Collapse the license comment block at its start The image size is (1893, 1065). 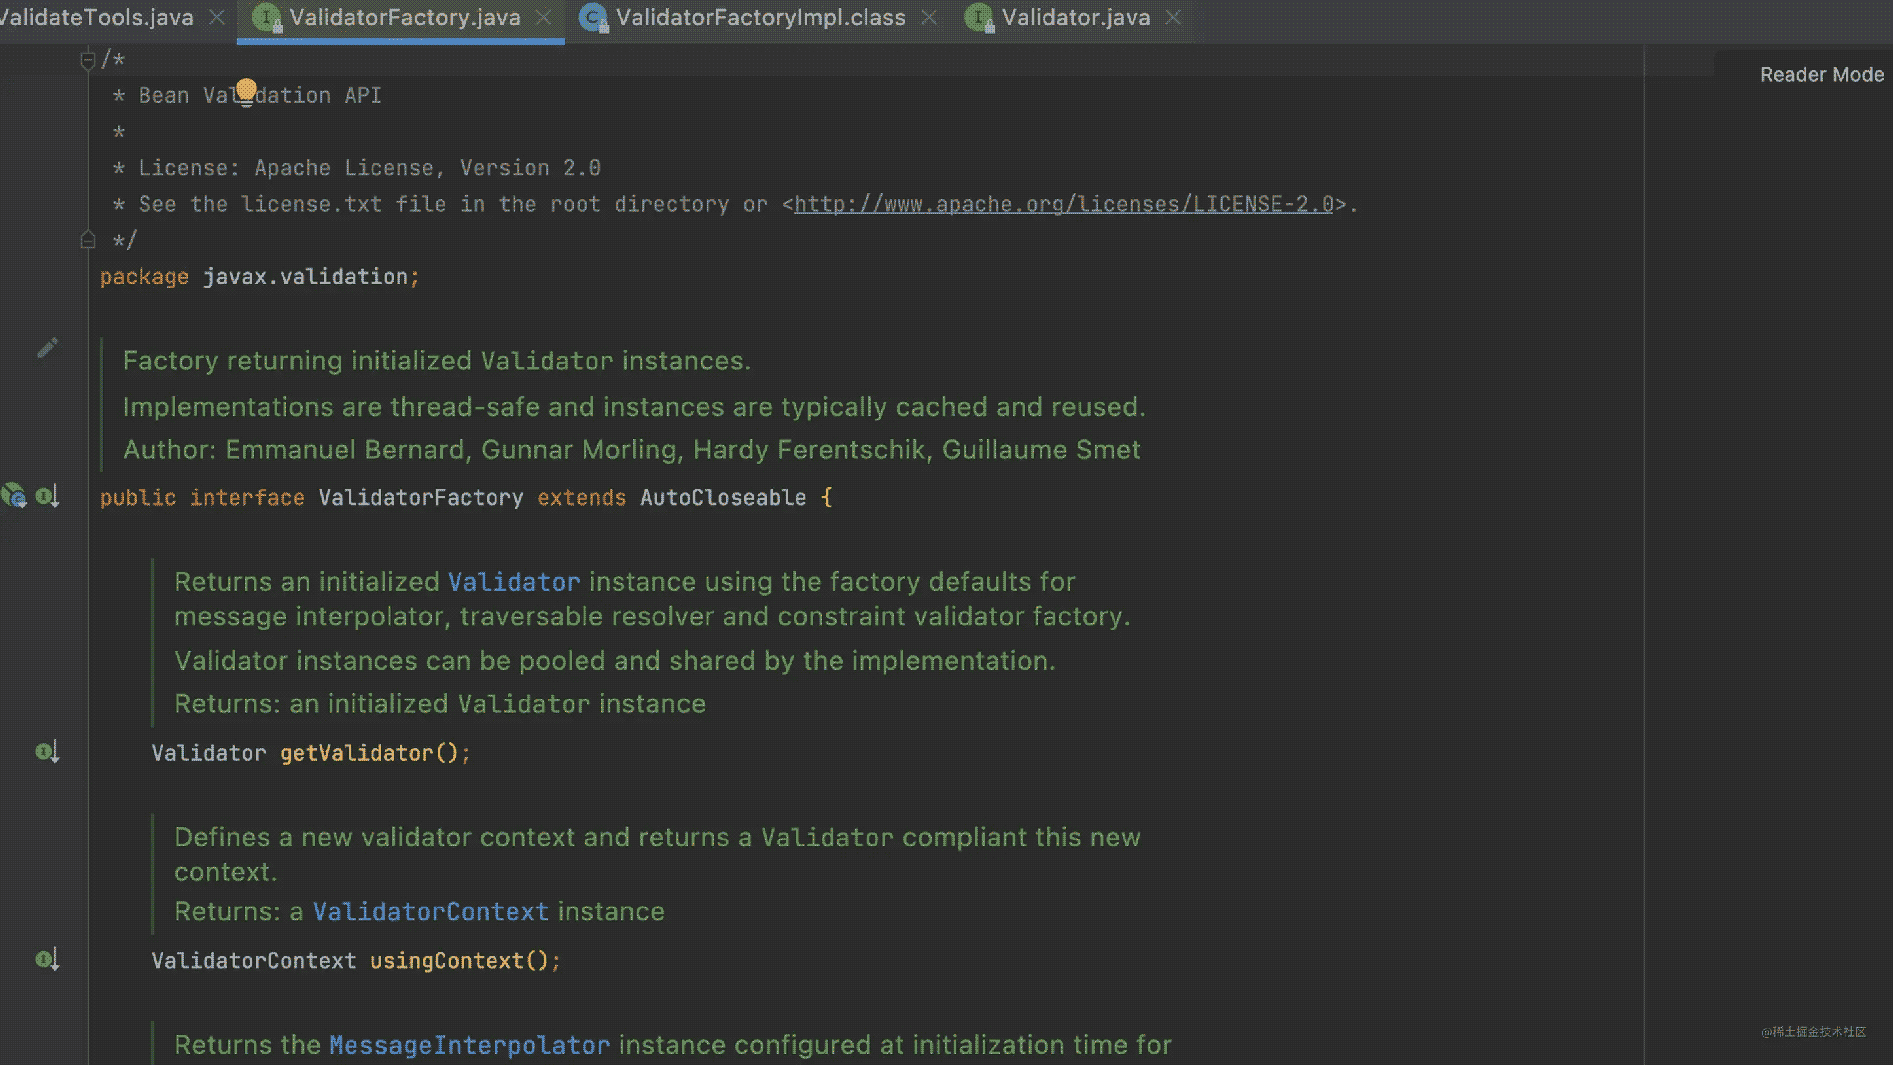coord(87,61)
